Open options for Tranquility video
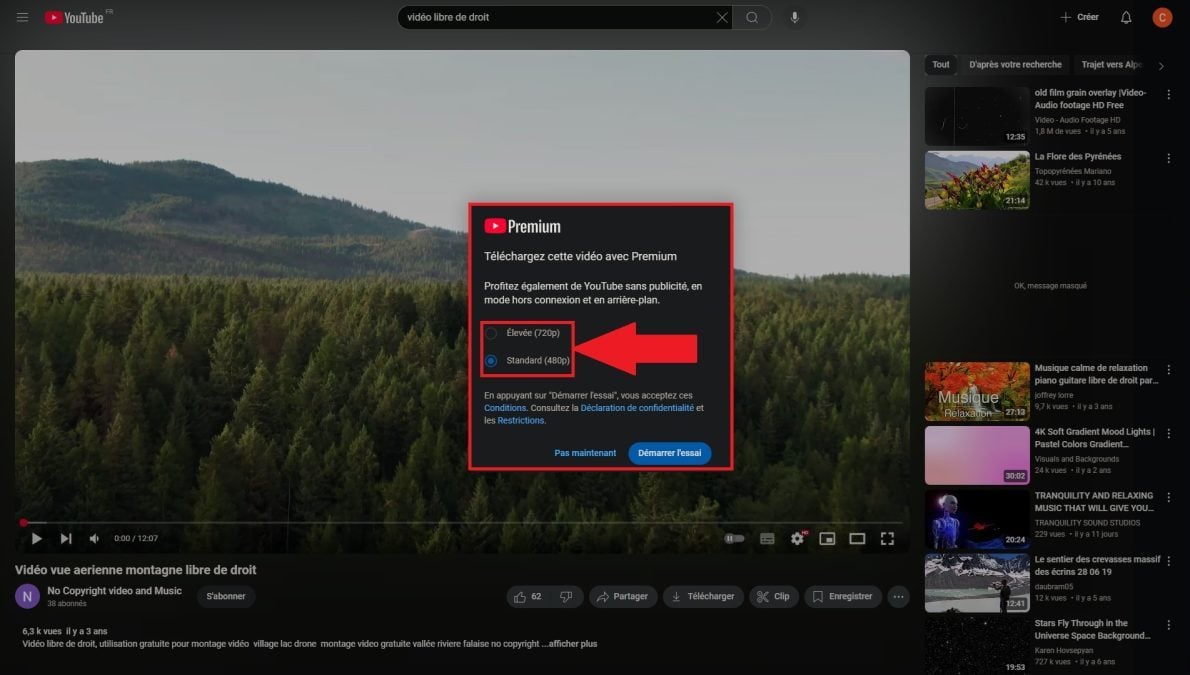Screen dimensions: 1190x675 [1169, 497]
